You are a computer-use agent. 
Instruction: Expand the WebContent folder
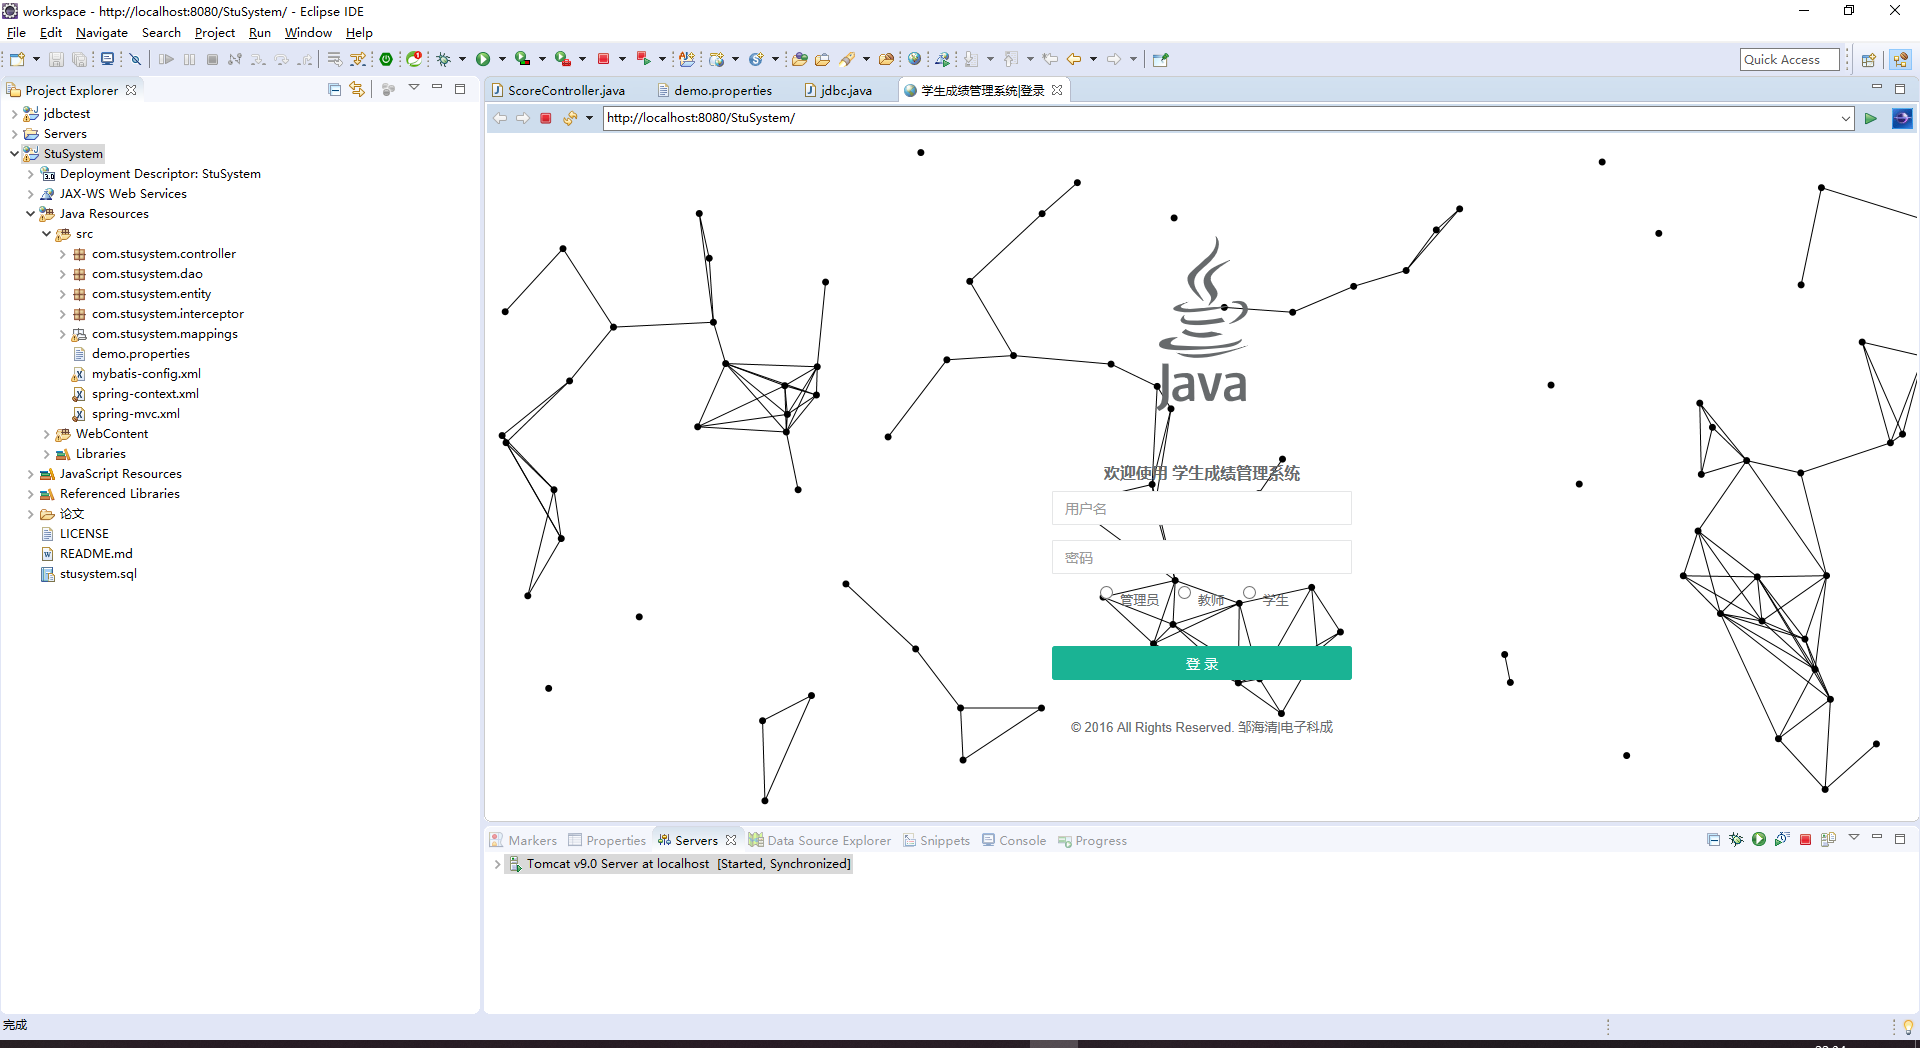click(x=46, y=433)
